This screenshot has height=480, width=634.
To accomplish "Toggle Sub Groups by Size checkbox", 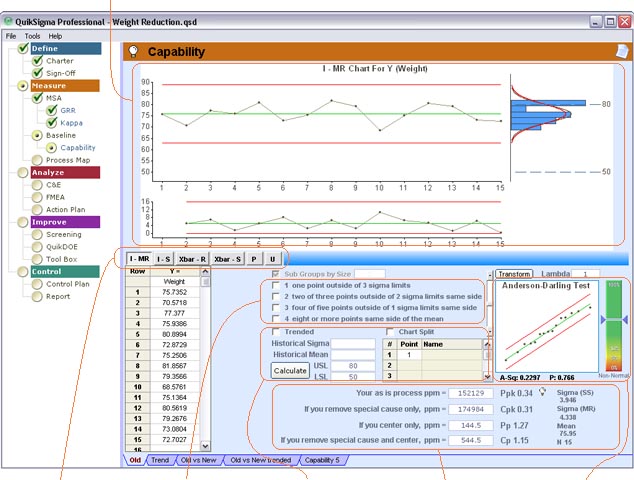I will point(276,274).
